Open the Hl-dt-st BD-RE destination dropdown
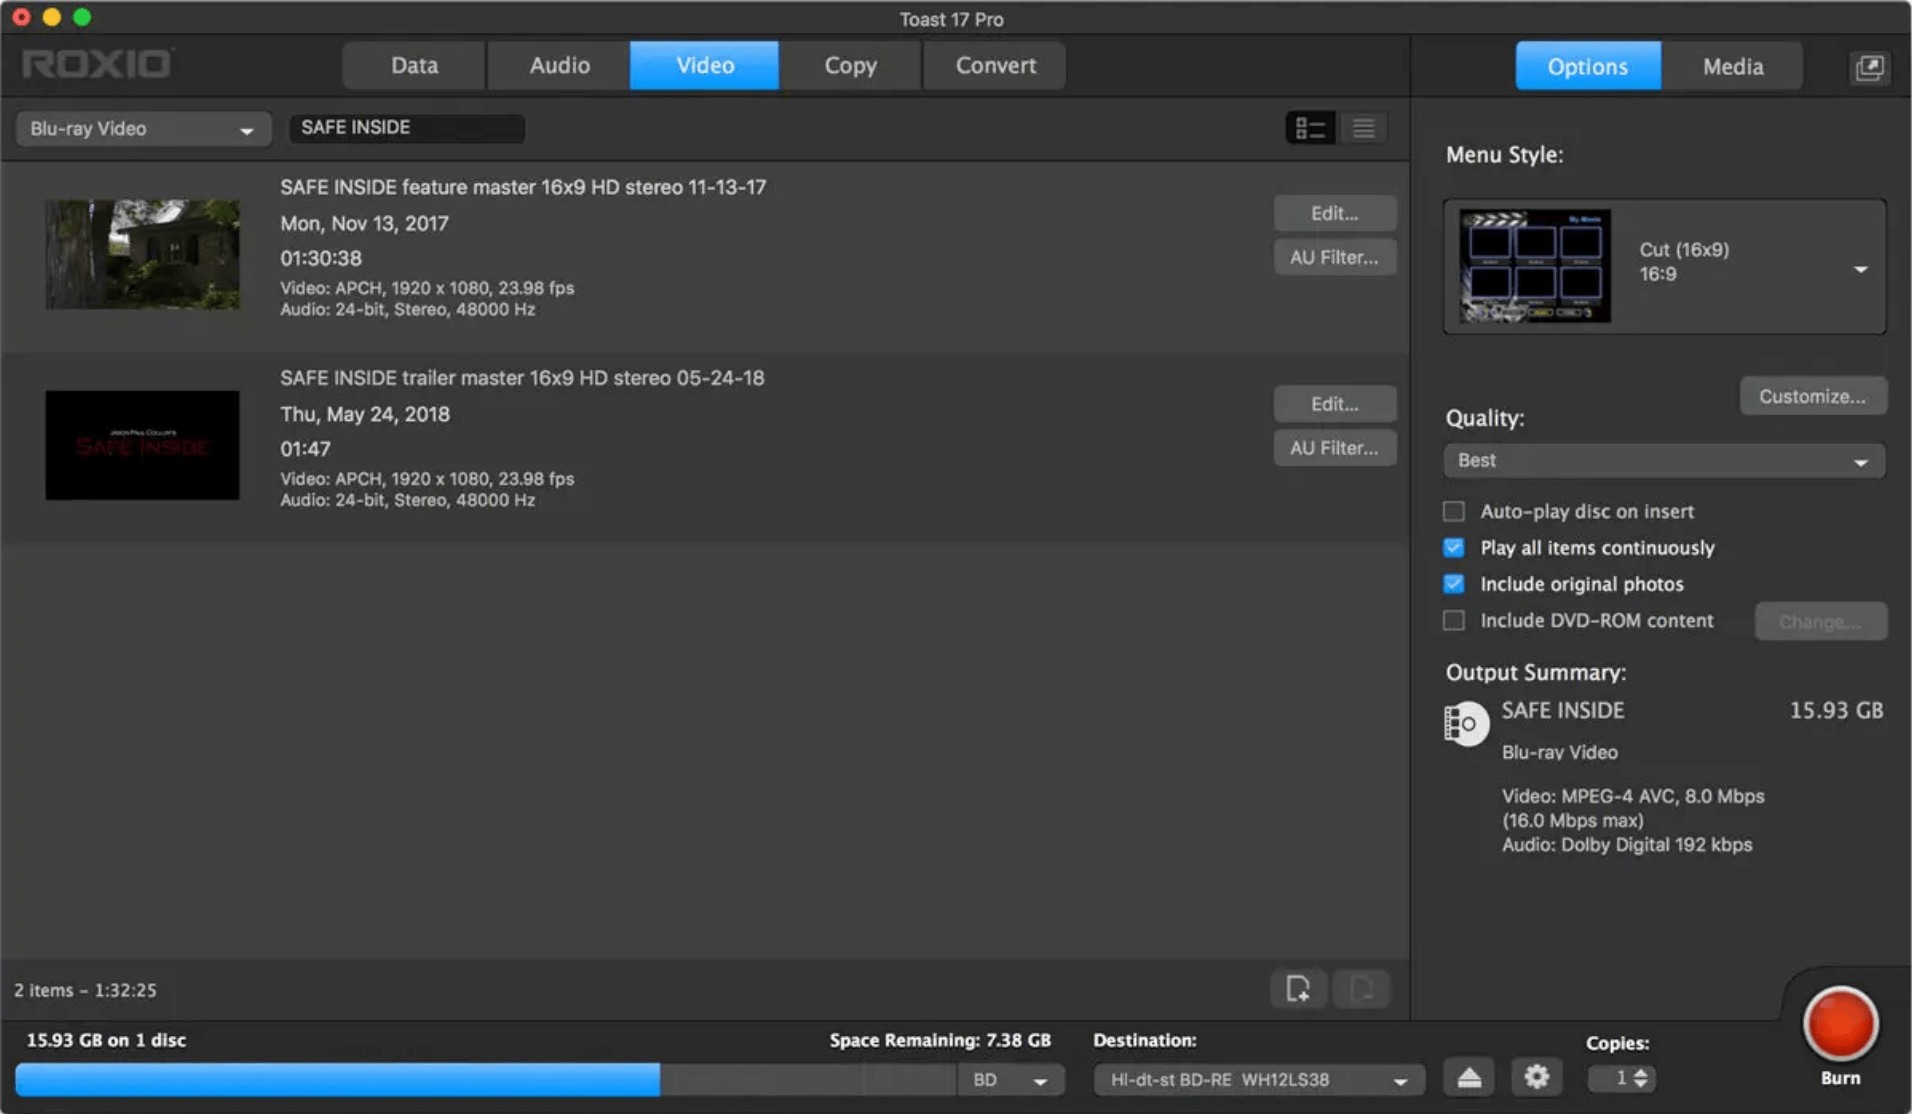The height and width of the screenshot is (1114, 1912). pos(1259,1080)
